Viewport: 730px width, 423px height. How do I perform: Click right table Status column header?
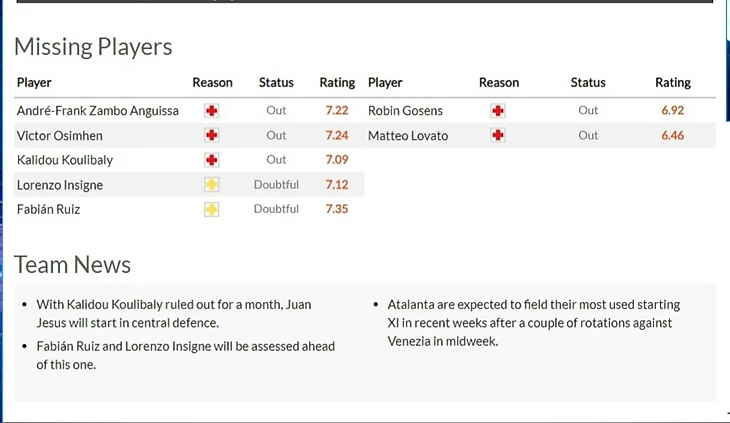pos(588,82)
